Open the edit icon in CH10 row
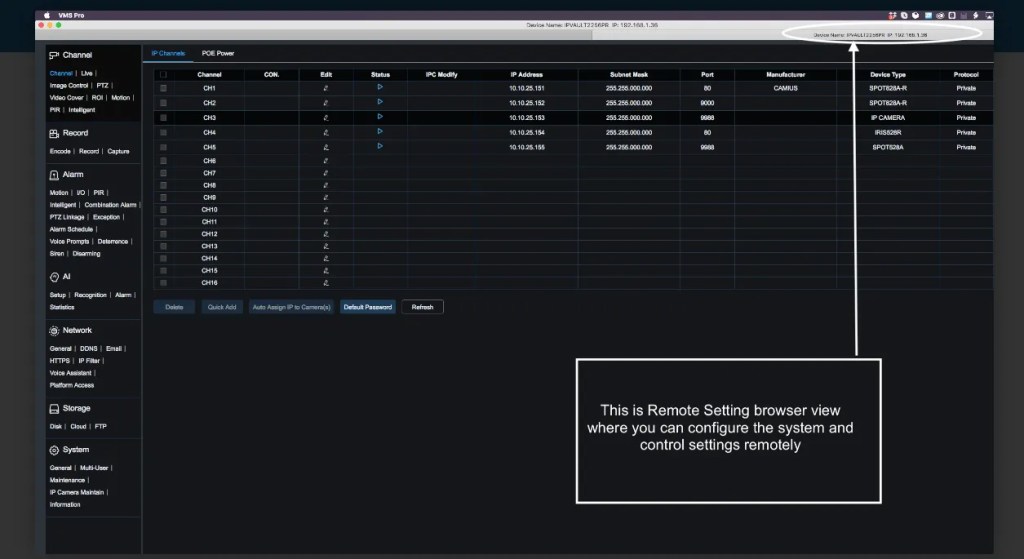Image resolution: width=1024 pixels, height=559 pixels. pyautogui.click(x=326, y=210)
